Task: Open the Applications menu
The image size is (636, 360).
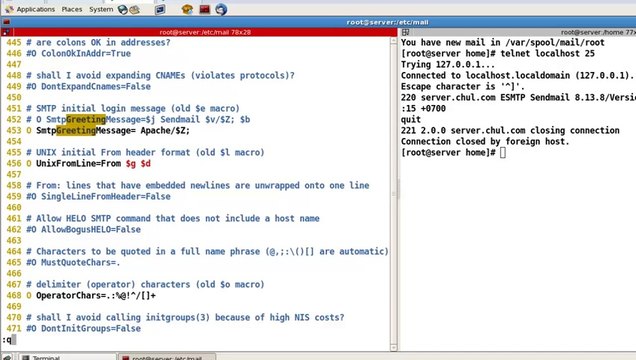Action: pos(35,9)
